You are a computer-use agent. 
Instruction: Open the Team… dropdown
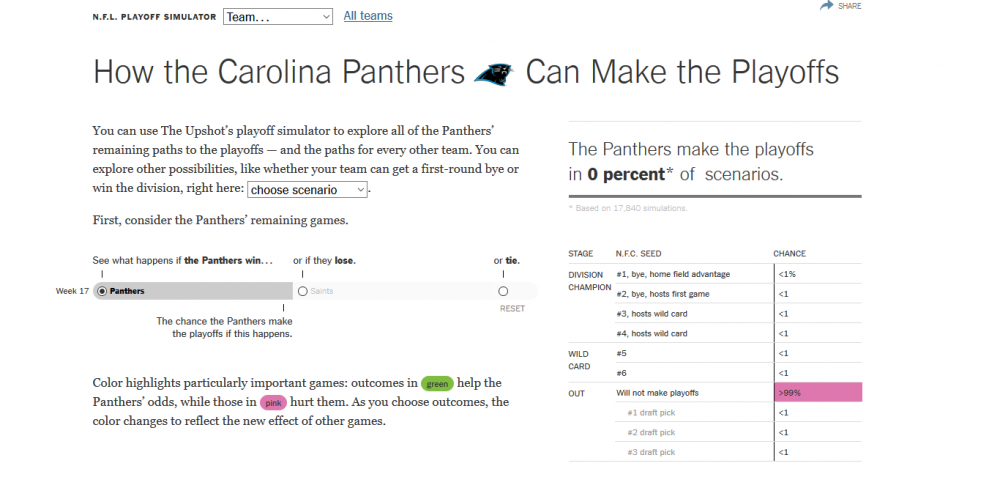tap(278, 17)
